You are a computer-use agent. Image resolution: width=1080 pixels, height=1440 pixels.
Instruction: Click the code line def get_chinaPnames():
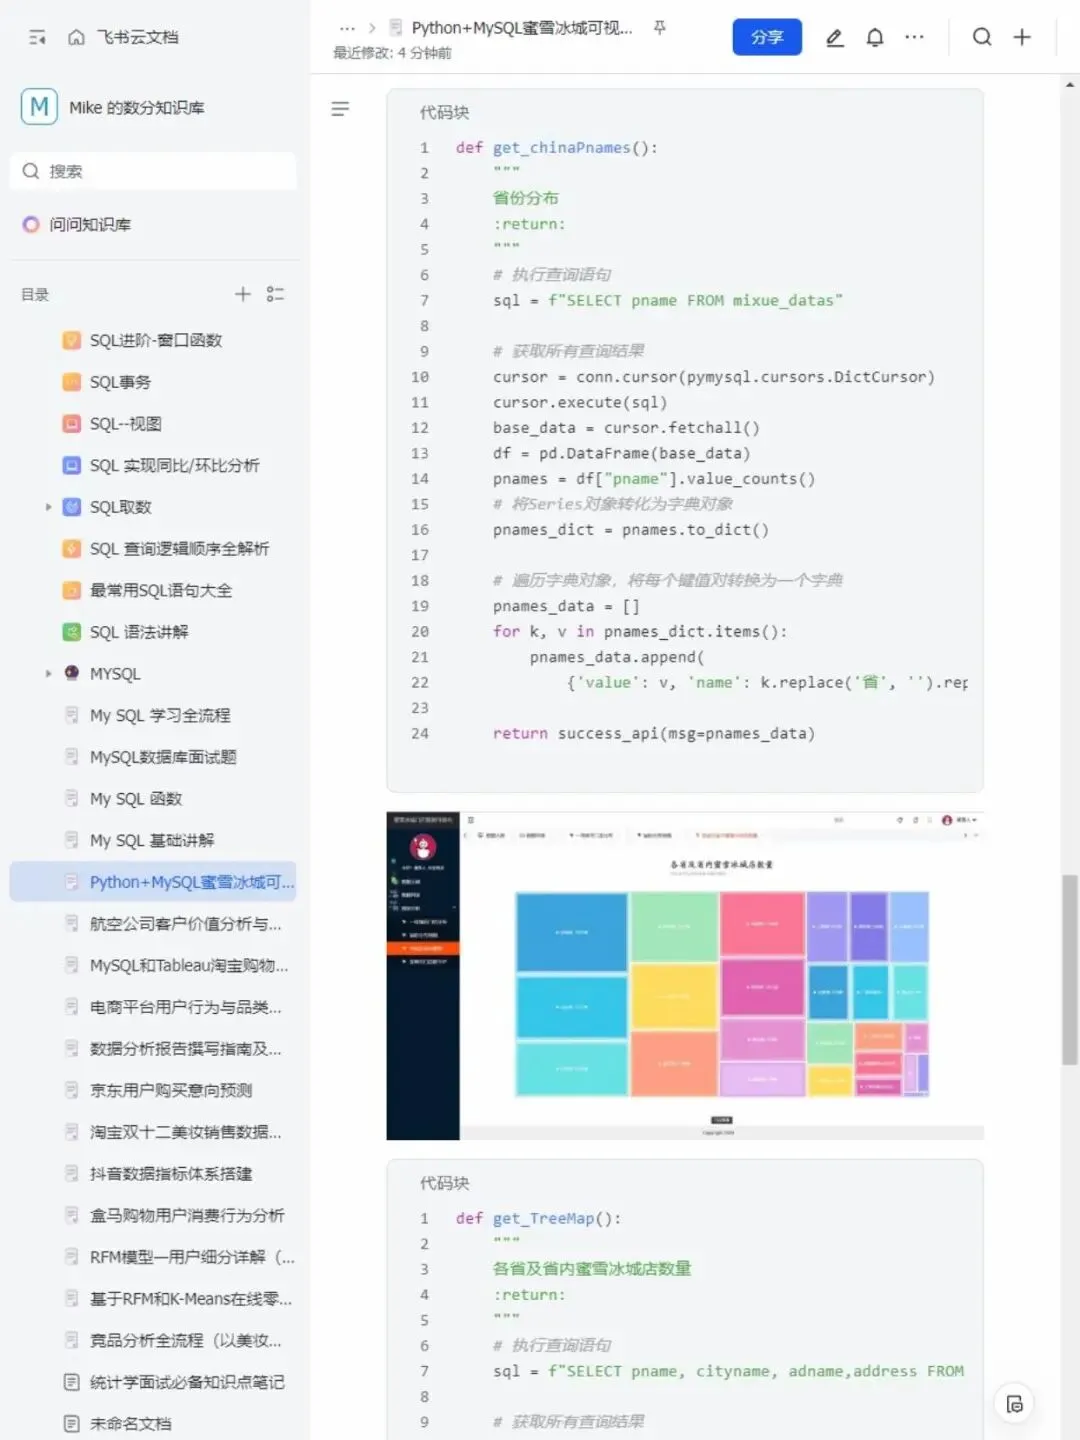557,148
